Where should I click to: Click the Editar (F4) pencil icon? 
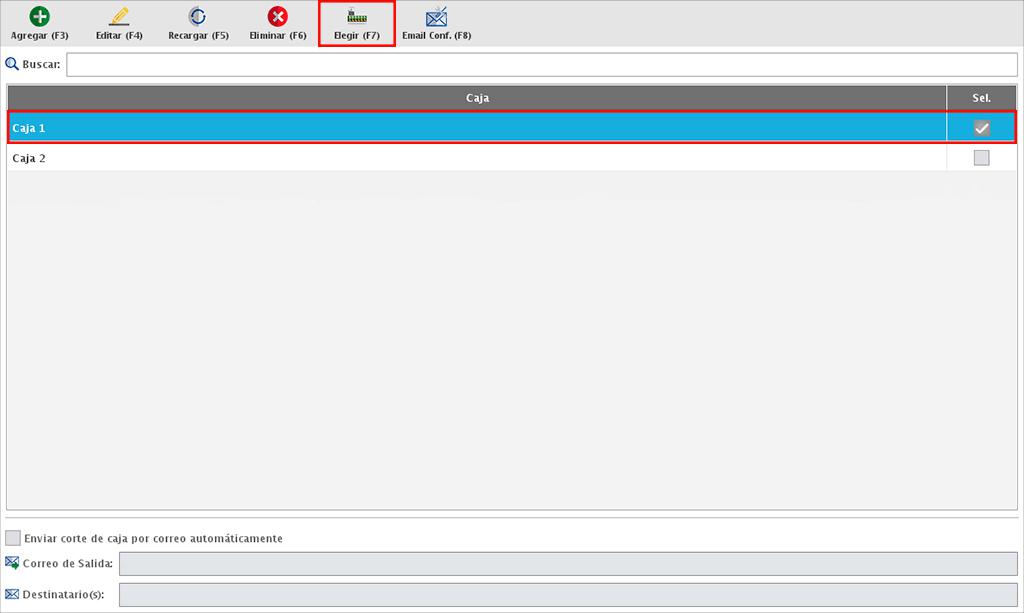coord(119,17)
